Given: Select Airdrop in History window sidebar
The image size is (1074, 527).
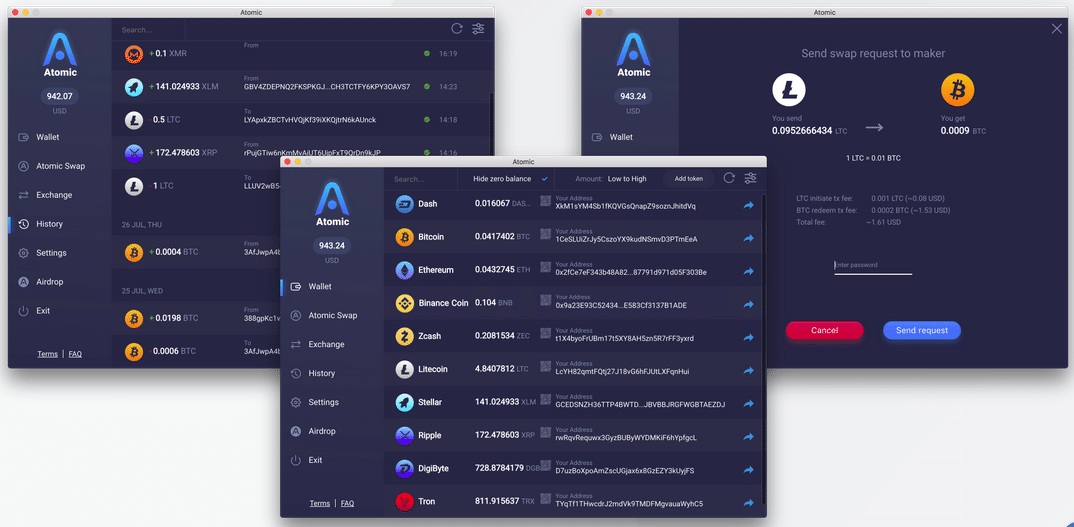Looking at the screenshot, I should click(x=49, y=282).
